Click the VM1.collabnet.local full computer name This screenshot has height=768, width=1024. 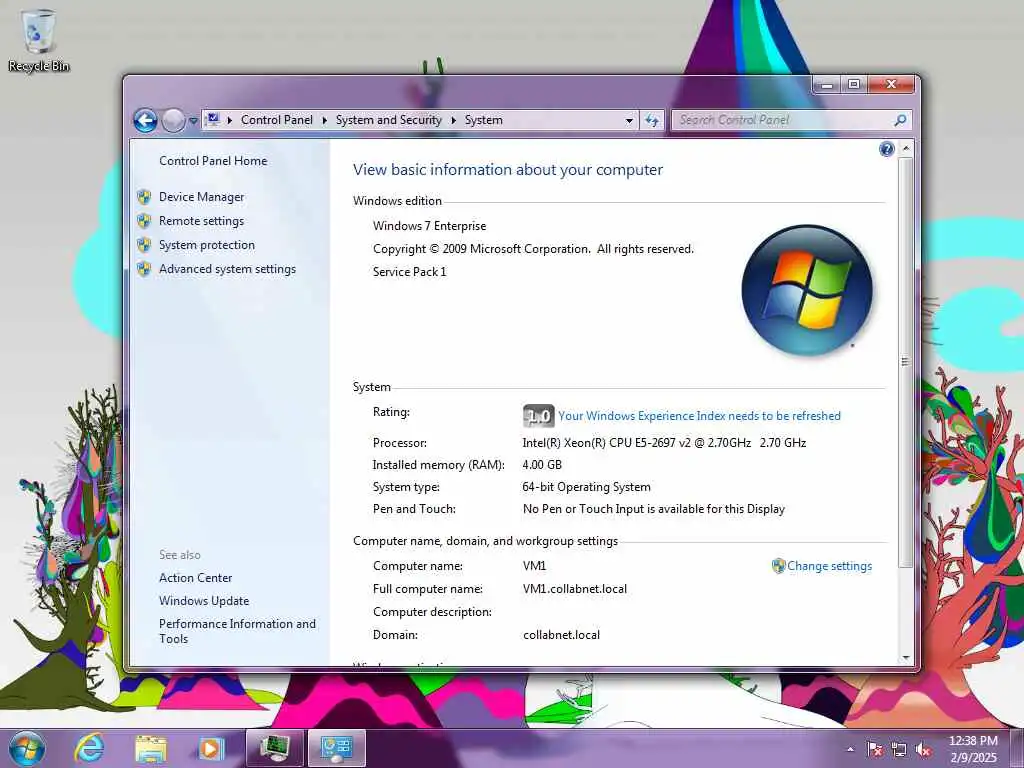tap(575, 589)
